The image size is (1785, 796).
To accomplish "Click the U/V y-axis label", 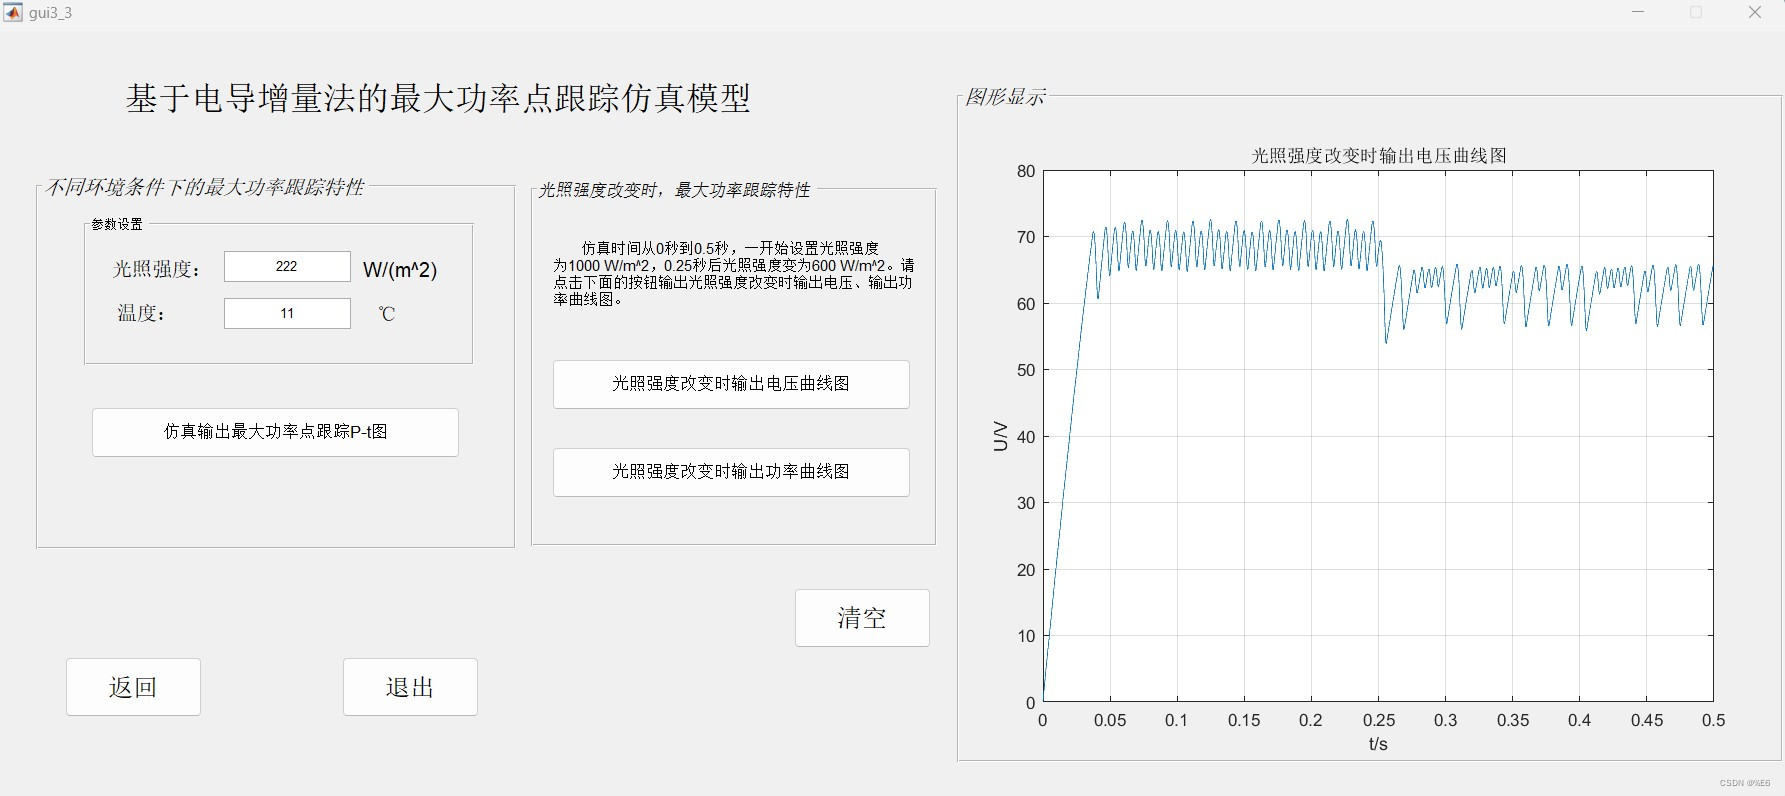I will click(1001, 436).
